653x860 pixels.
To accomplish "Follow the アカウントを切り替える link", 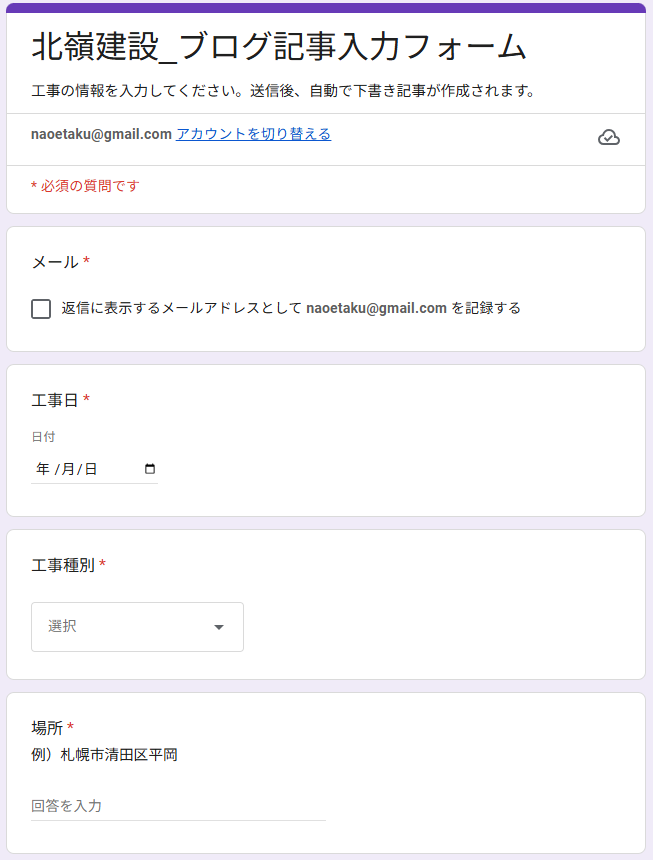I will 253,134.
